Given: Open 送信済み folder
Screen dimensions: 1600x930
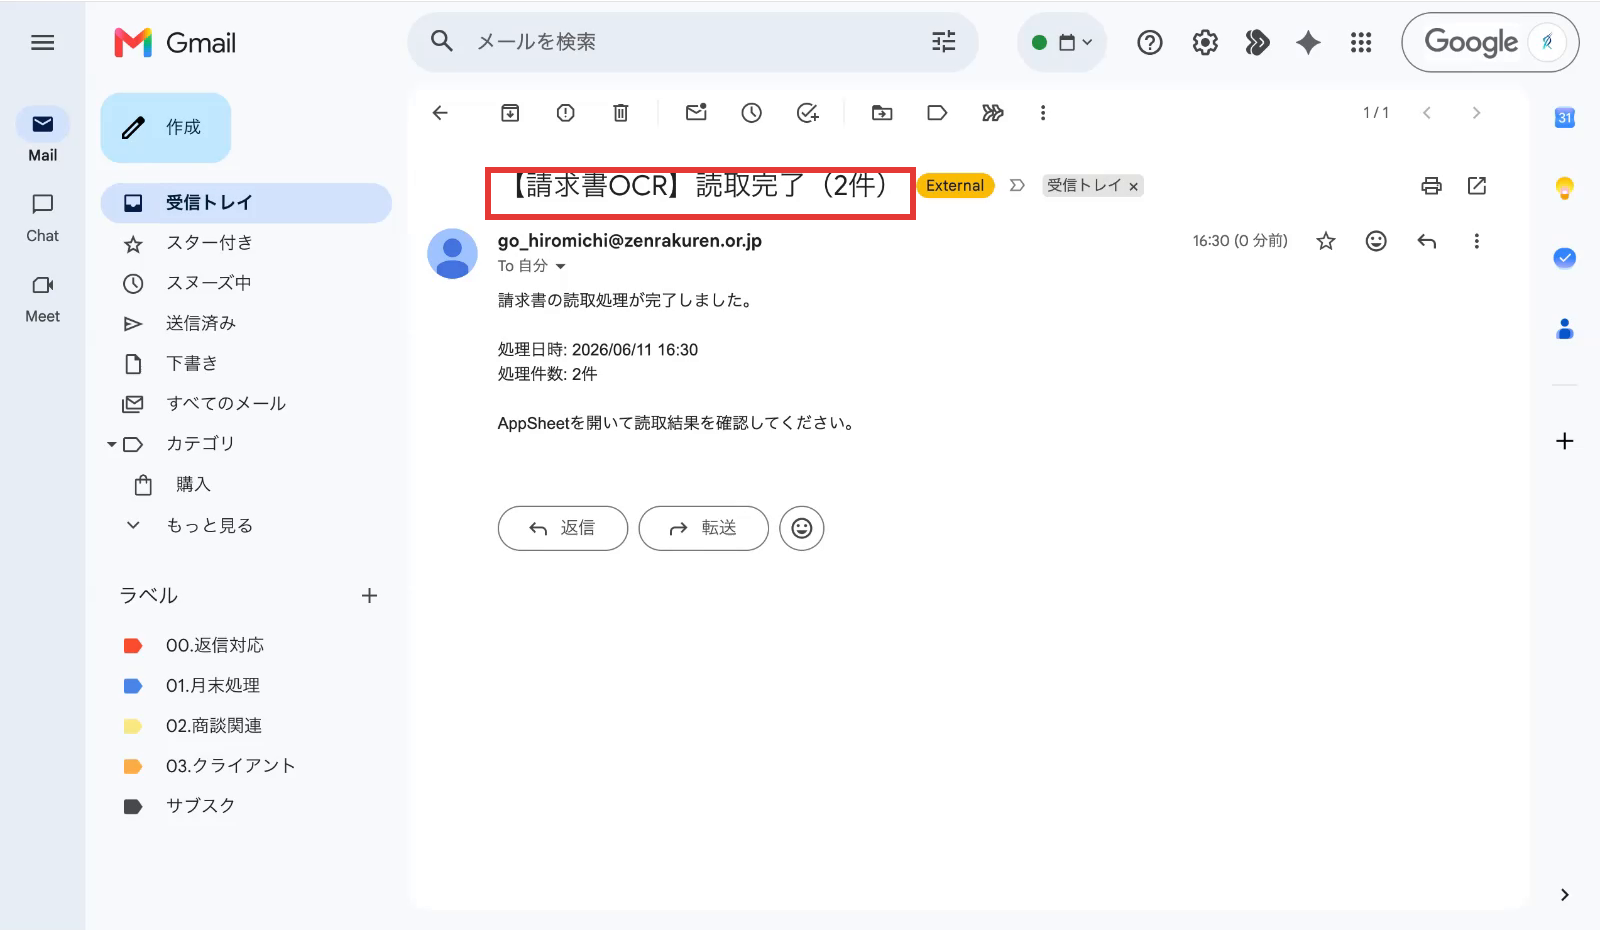Looking at the screenshot, I should 246,323.
